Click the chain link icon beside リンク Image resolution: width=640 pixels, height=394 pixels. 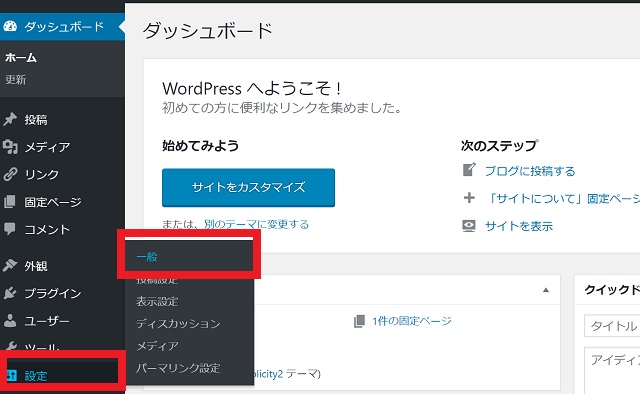[x=10, y=174]
